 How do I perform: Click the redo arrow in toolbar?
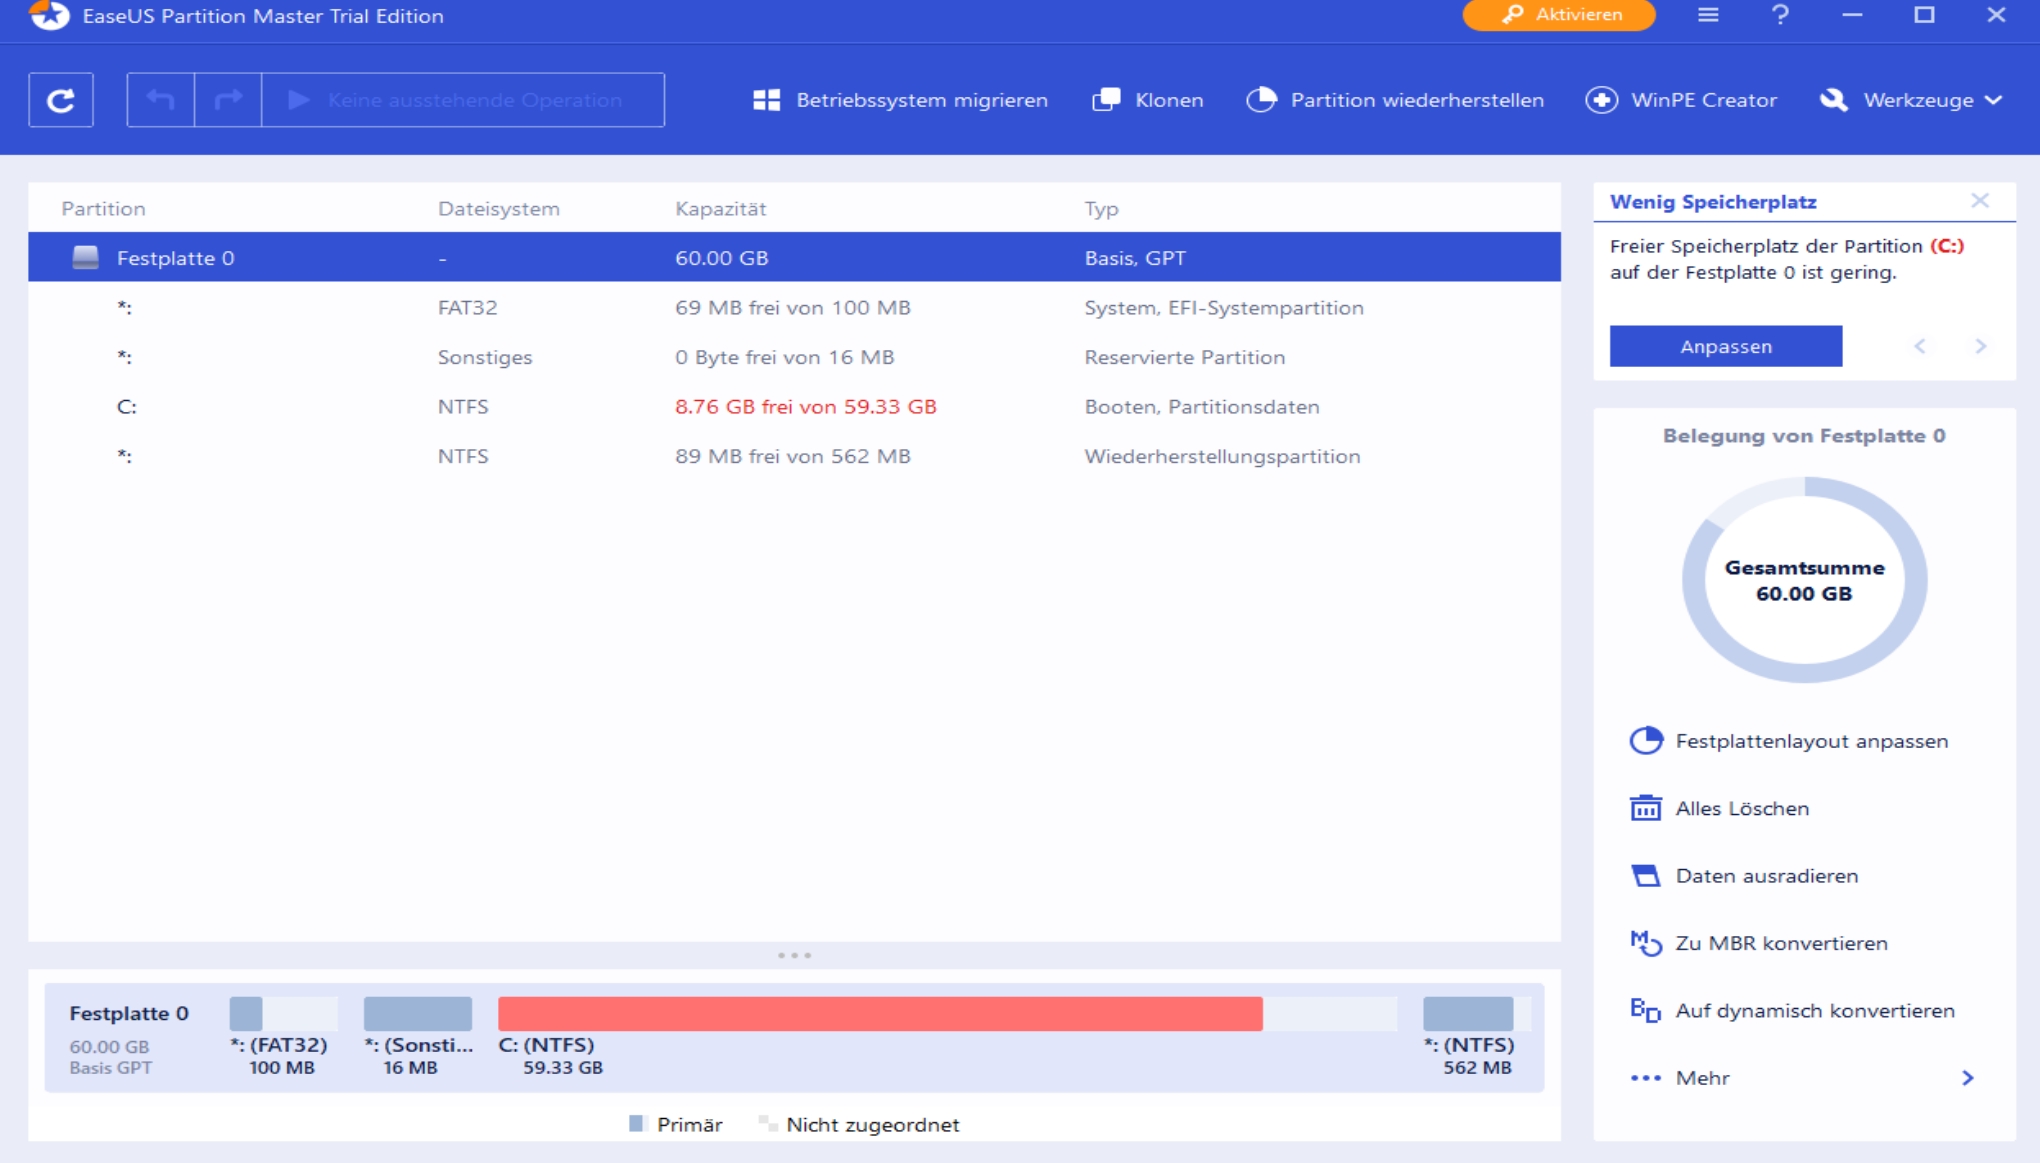228,100
